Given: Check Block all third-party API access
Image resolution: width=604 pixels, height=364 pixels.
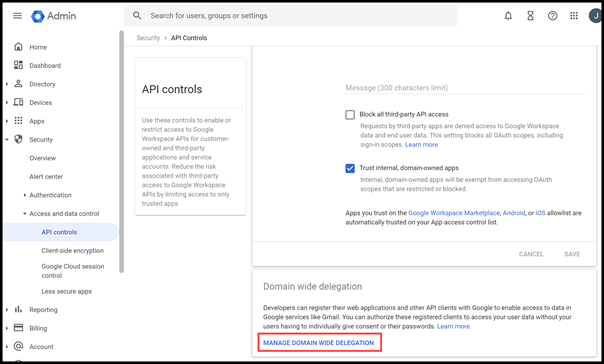Looking at the screenshot, I should (x=350, y=115).
